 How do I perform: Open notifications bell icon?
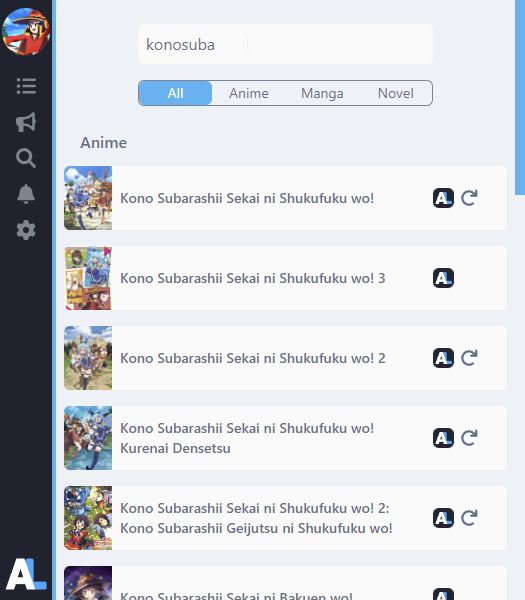click(26, 194)
